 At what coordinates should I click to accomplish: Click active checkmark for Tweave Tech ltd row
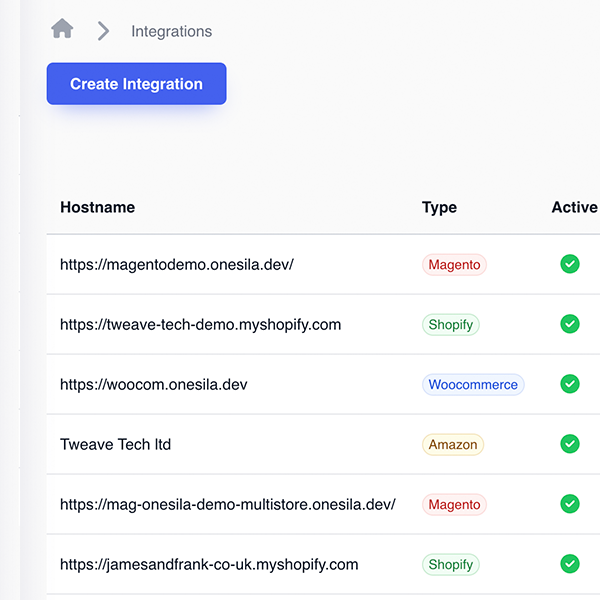tap(570, 444)
